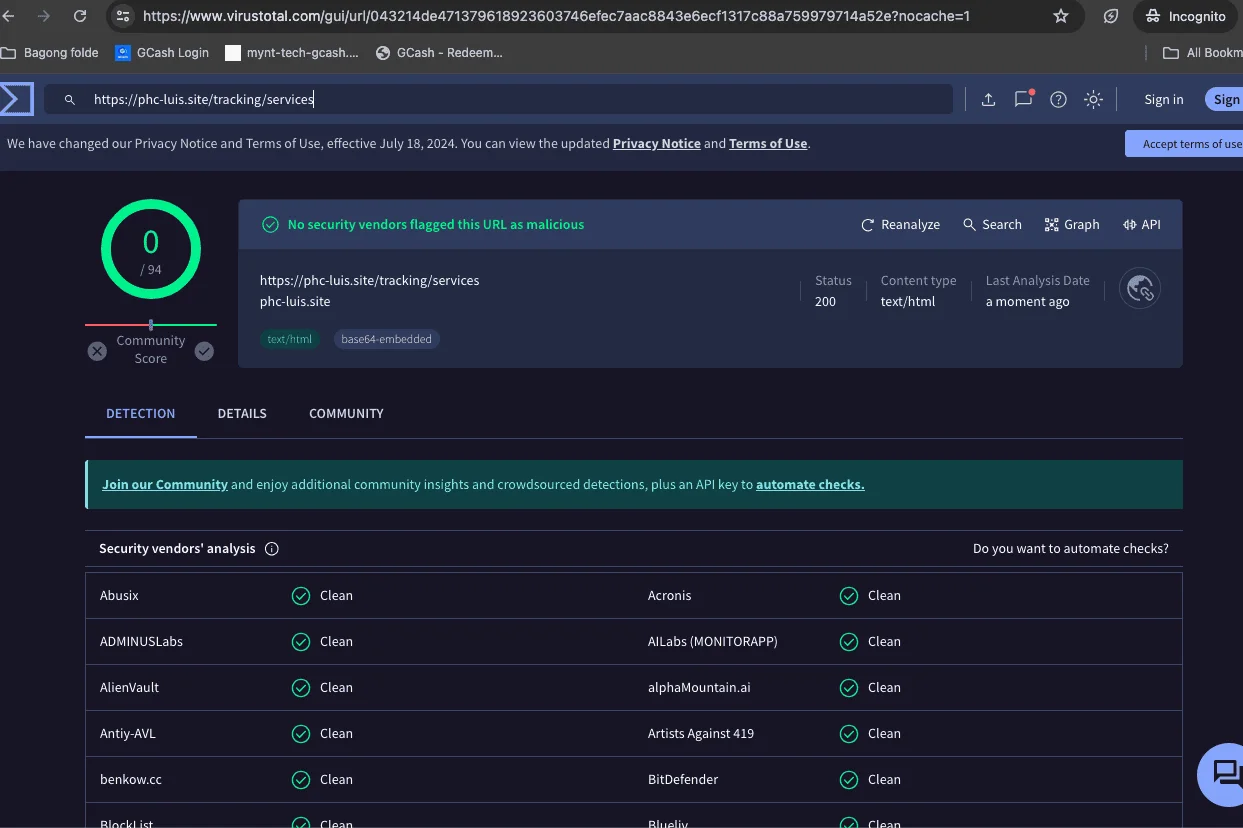The height and width of the screenshot is (828, 1243).
Task: Open the GCash Login bookmark
Action: coord(162,52)
